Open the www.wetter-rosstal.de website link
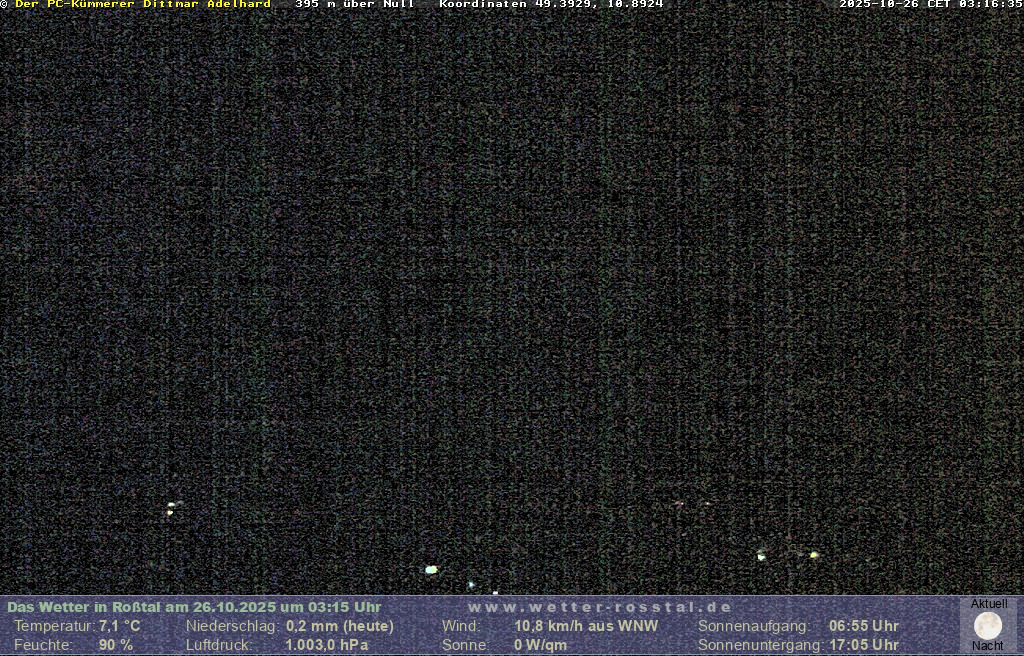 (600, 607)
